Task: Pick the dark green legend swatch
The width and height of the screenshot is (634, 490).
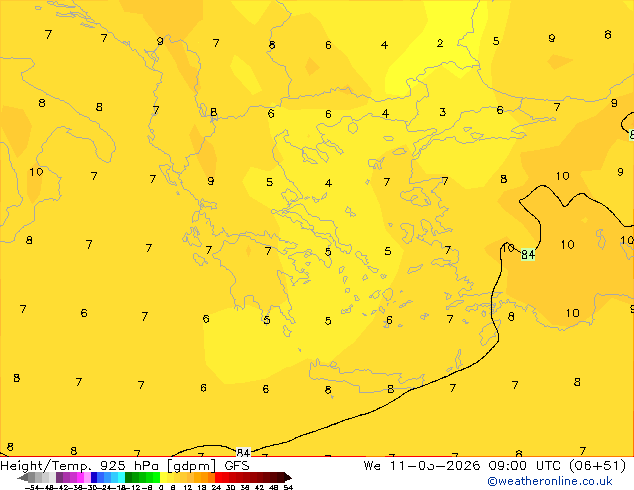Action: pyautogui.click(x=128, y=477)
